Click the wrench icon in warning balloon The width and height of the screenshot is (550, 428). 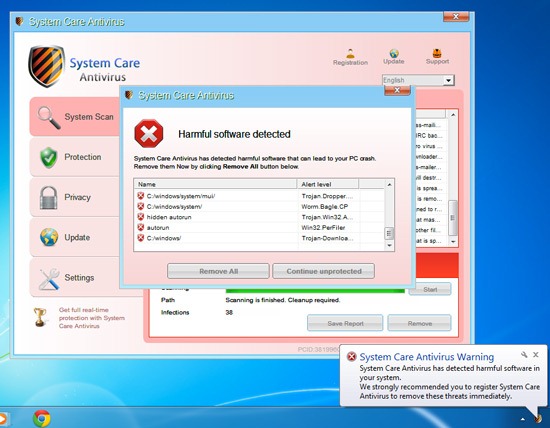[x=524, y=355]
